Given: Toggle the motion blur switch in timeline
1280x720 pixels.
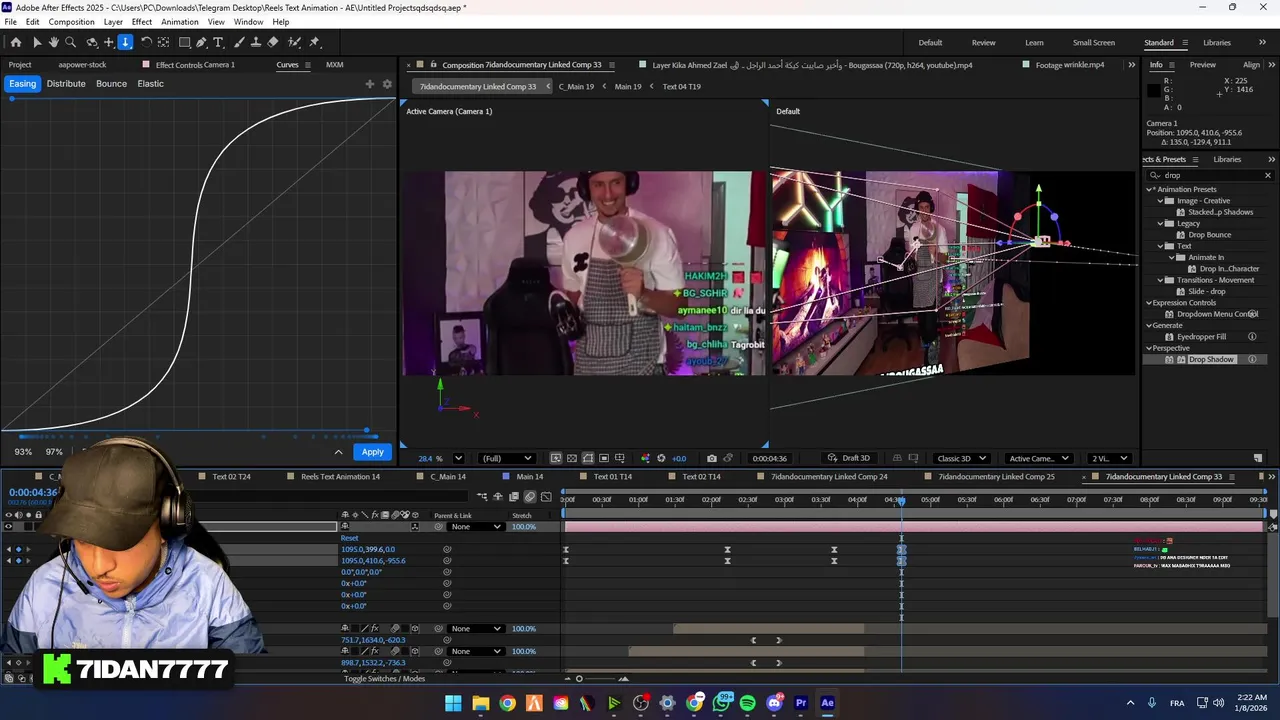Looking at the screenshot, I should pos(529,497).
